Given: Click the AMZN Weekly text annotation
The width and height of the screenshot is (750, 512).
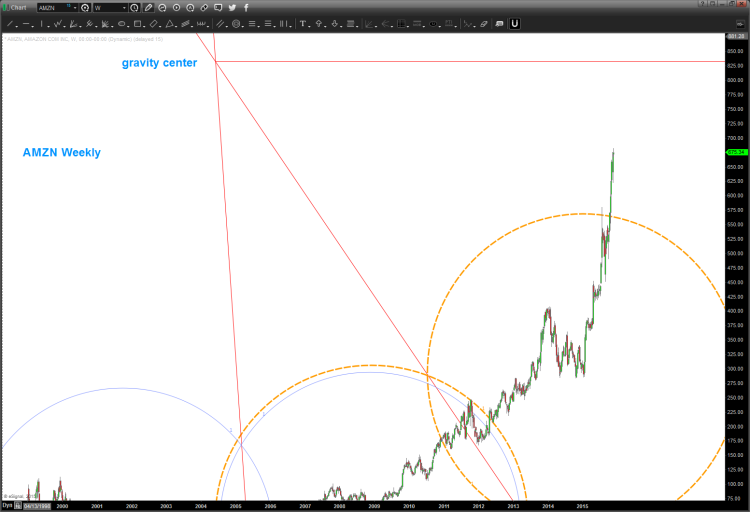Looking at the screenshot, I should (x=62, y=152).
